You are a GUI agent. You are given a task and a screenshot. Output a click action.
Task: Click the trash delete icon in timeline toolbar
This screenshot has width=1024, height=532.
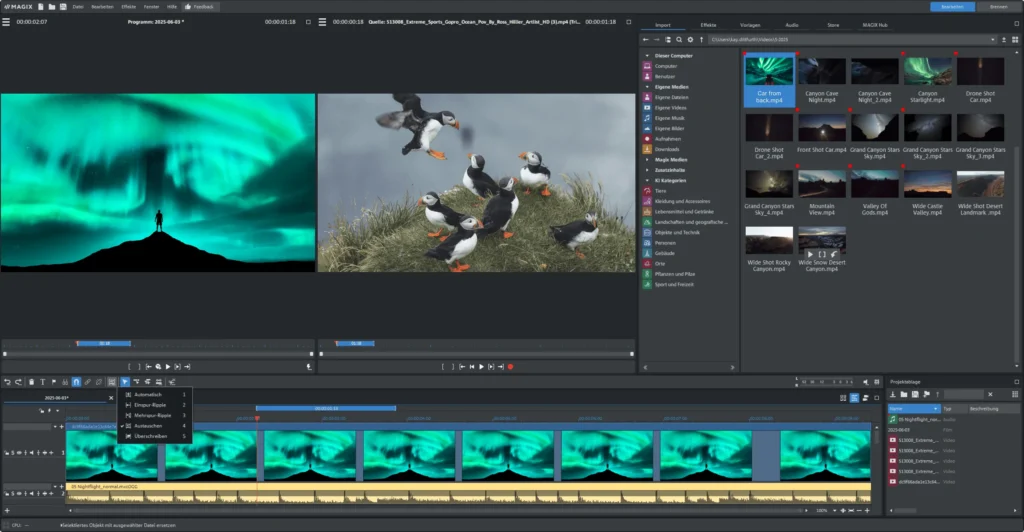pos(31,382)
